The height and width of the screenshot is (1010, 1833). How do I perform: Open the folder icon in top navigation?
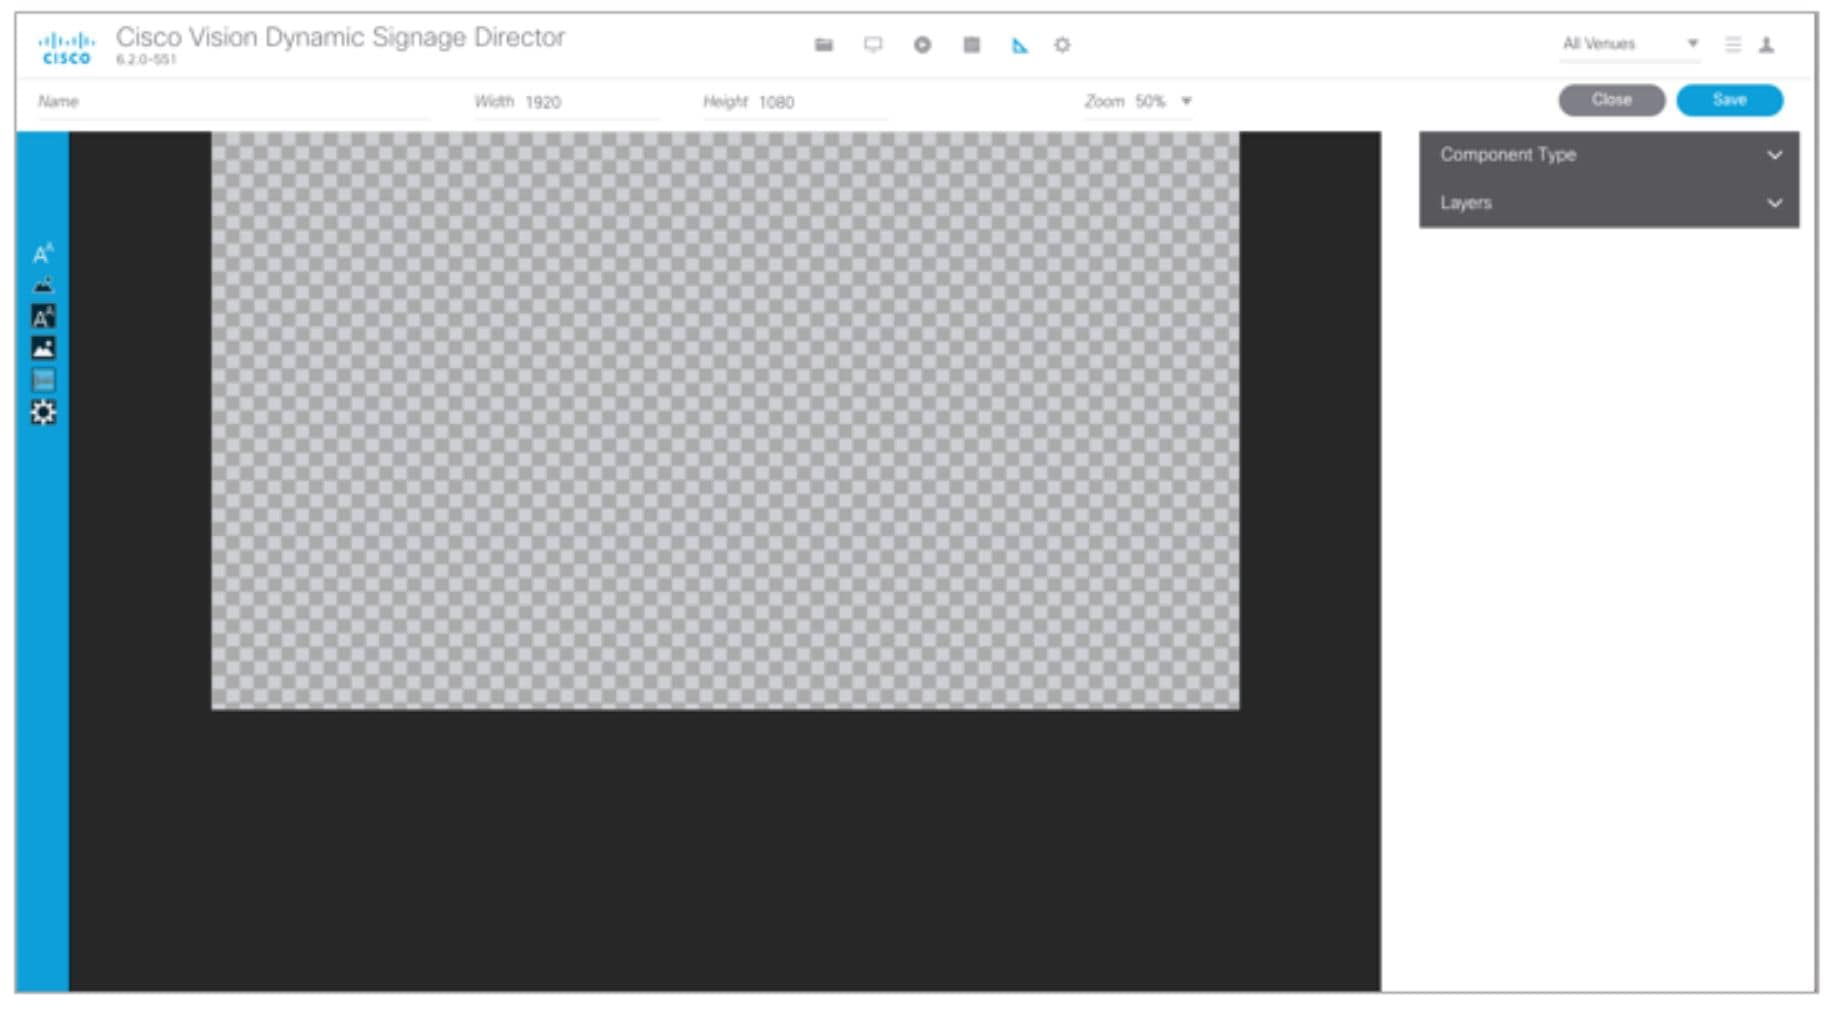(x=823, y=45)
